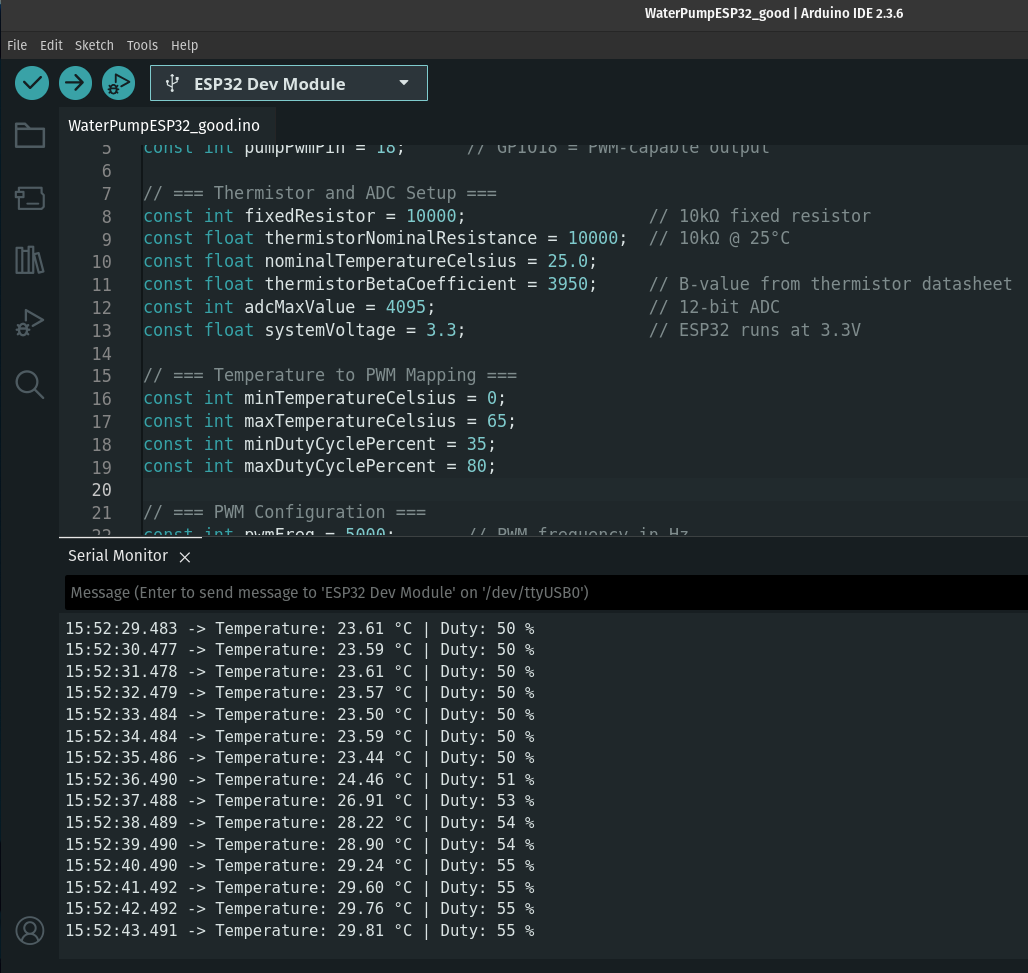Open the Search magnifier in sidebar

tap(30, 384)
